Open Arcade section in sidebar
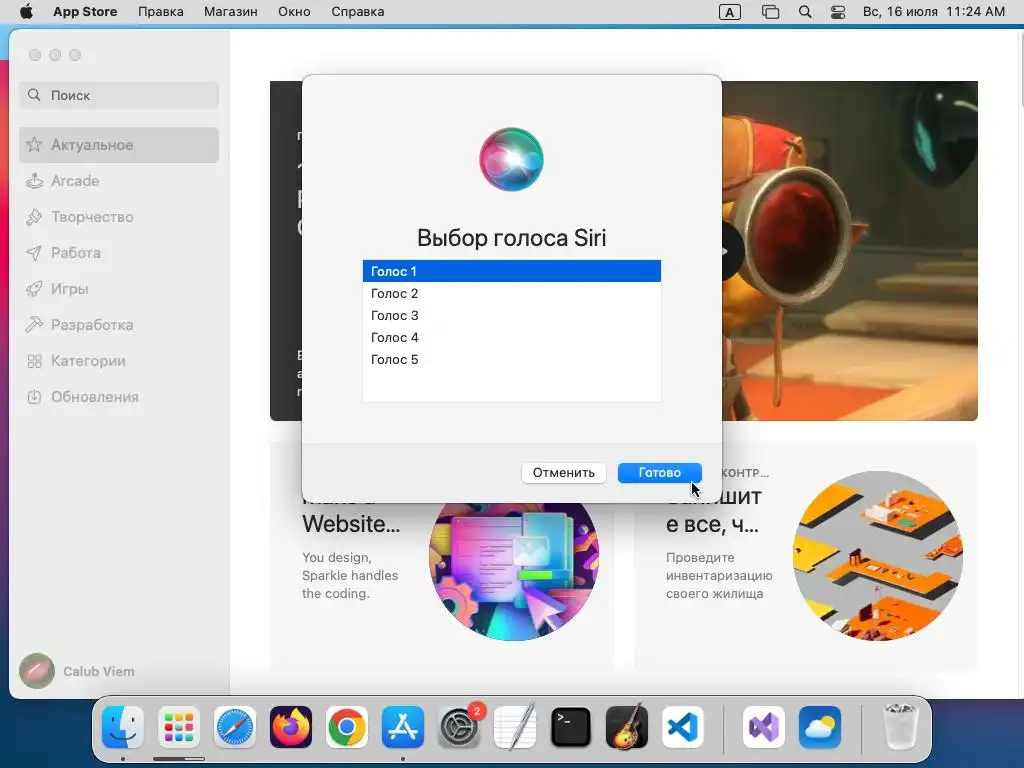Screen dimensions: 1024x768 click(x=119, y=181)
